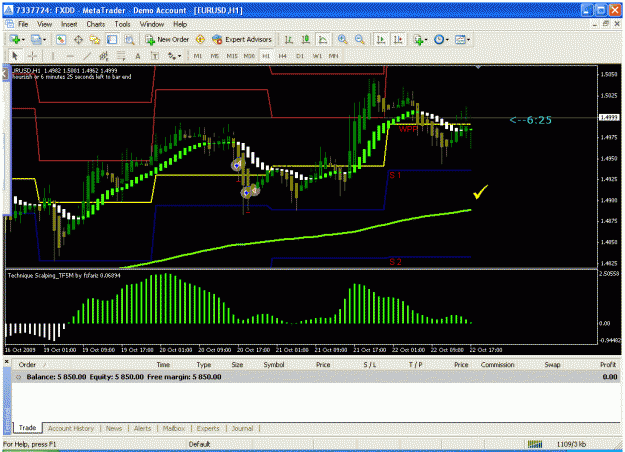Draw a horizontal line on chart
The image size is (625, 452).
coord(70,56)
